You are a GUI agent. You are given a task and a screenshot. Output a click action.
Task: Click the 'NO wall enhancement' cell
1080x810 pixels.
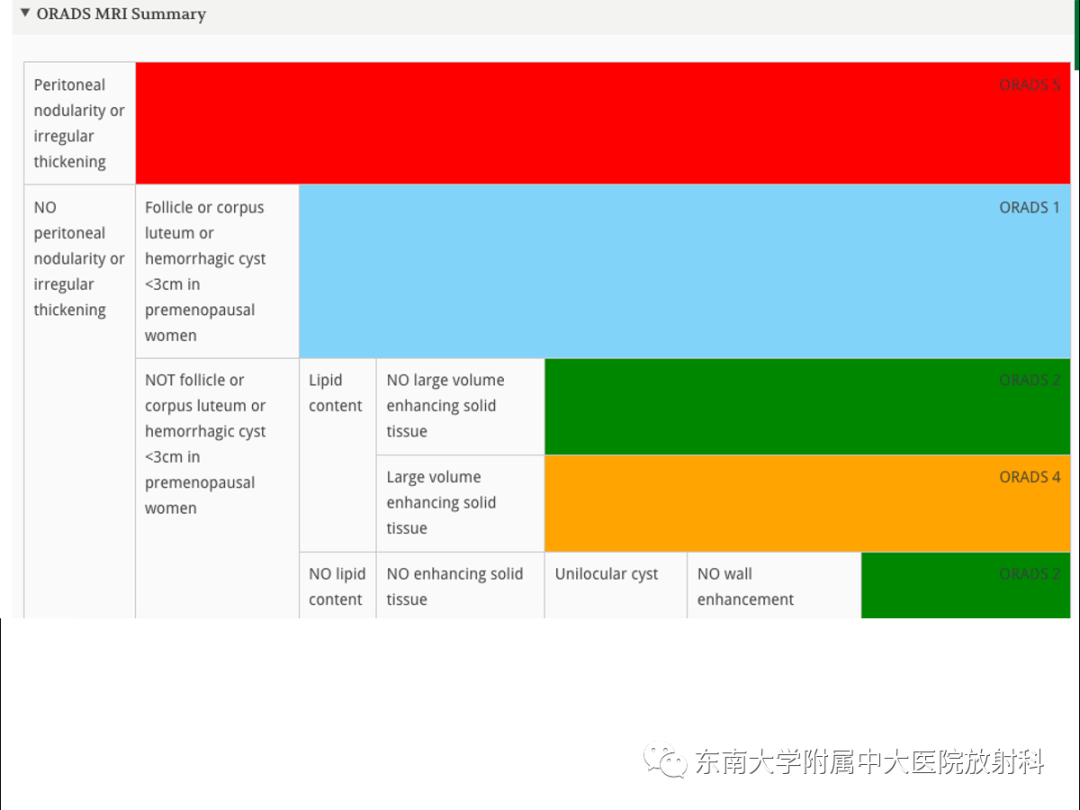(774, 585)
